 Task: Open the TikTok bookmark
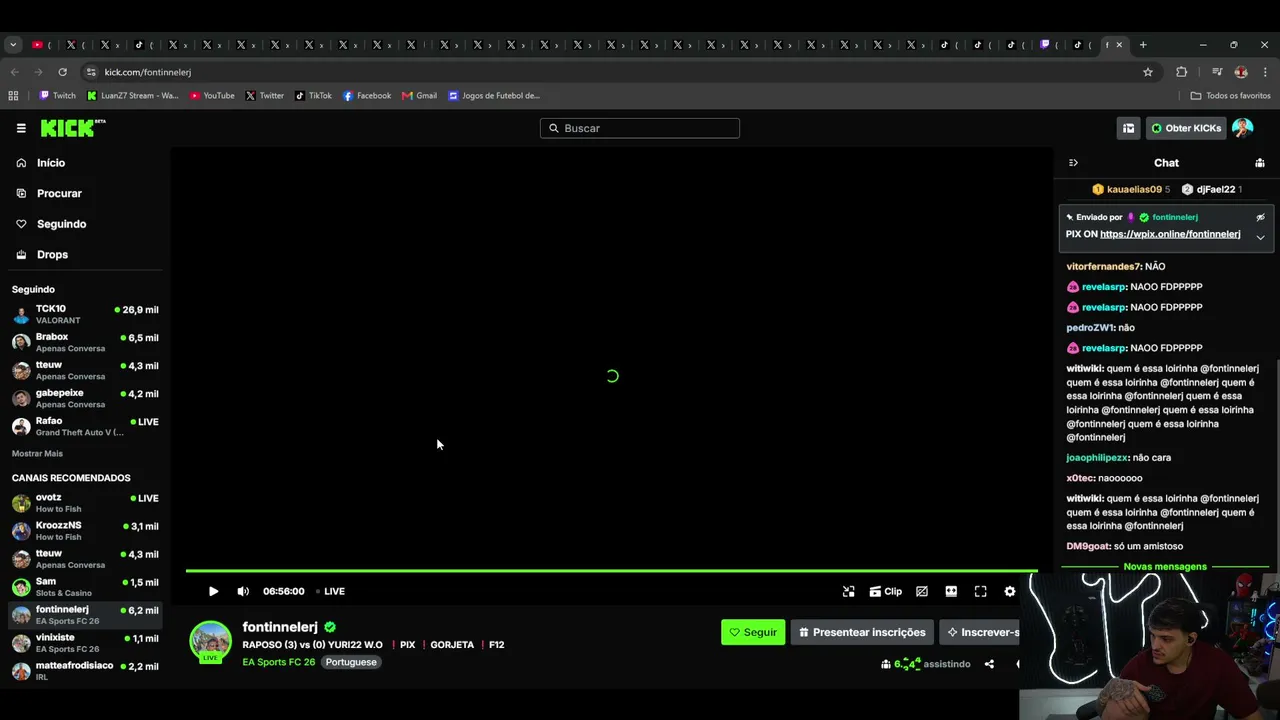point(313,96)
